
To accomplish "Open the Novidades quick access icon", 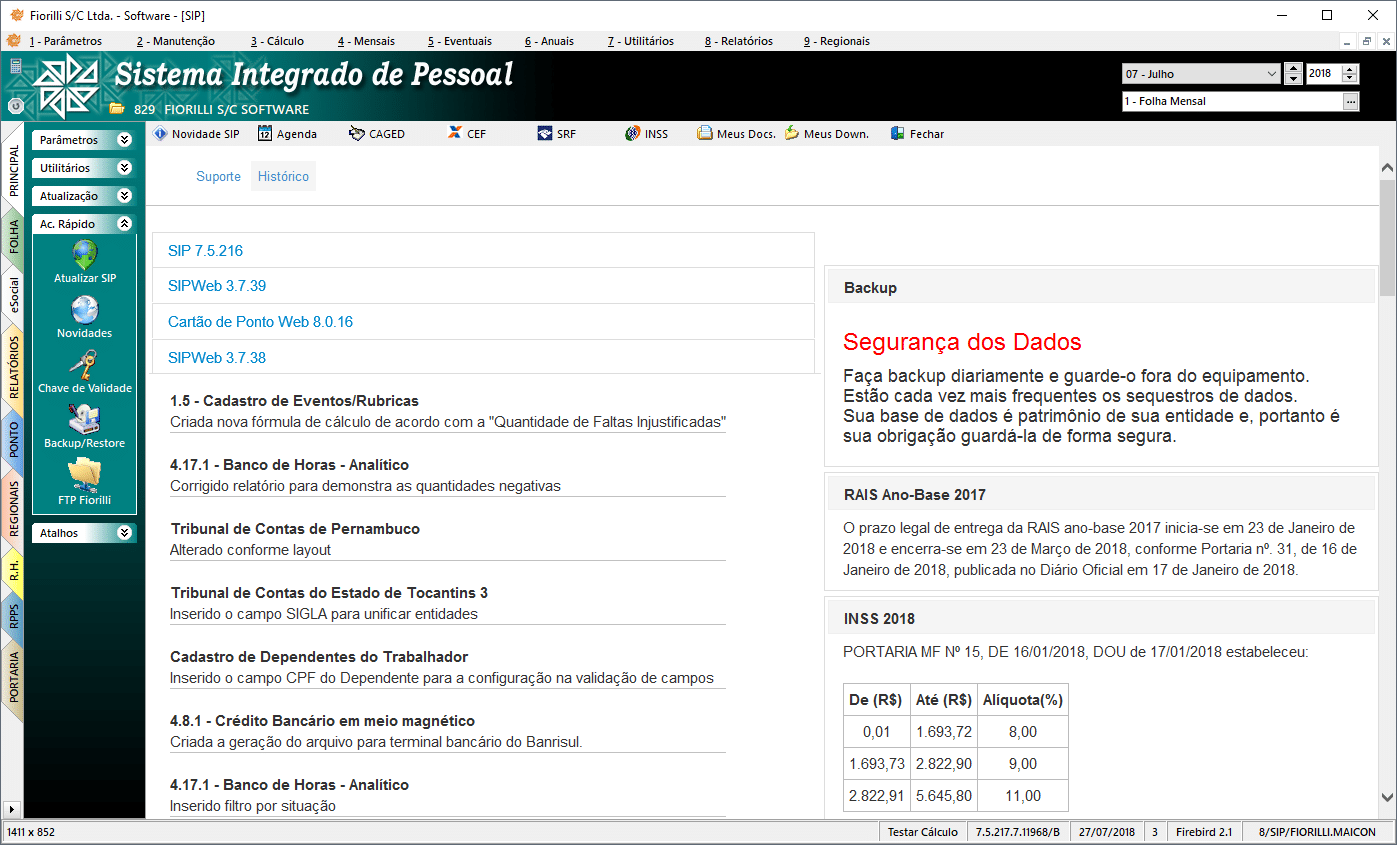I will click(85, 311).
